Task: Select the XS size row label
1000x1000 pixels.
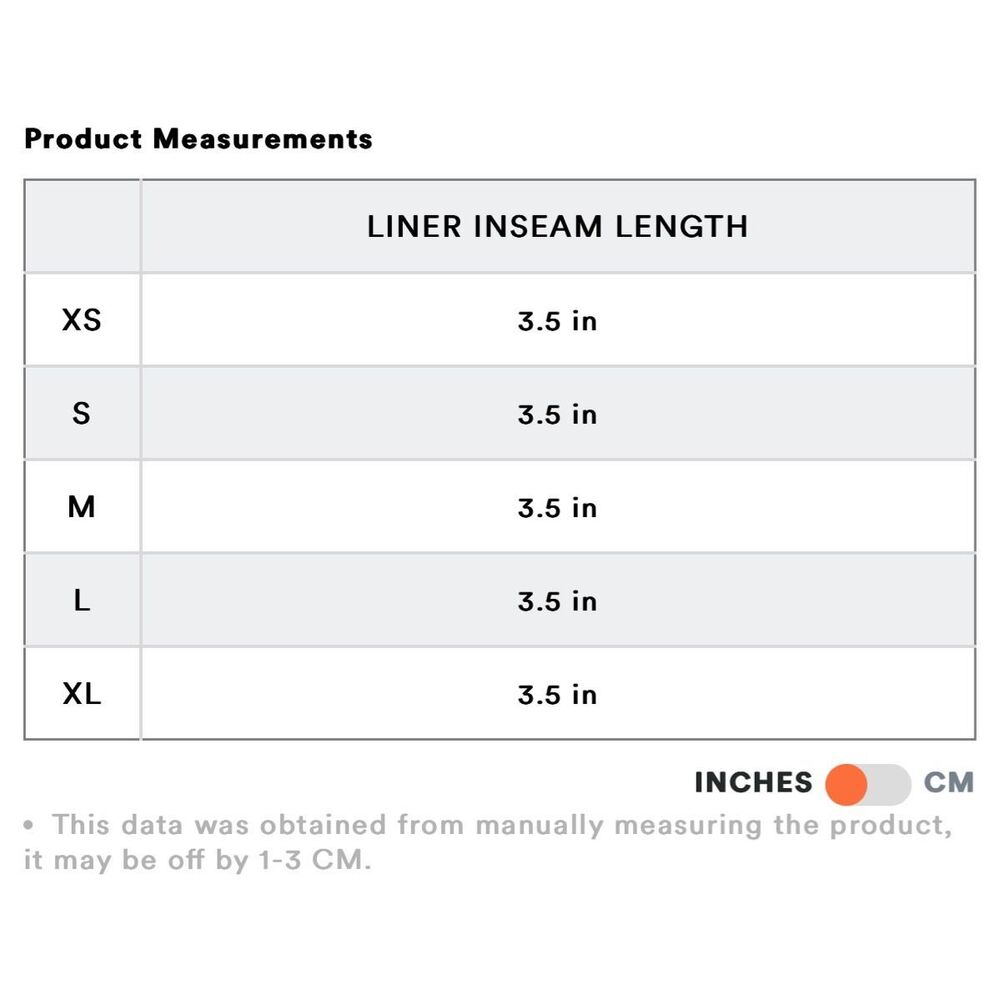Action: point(82,320)
